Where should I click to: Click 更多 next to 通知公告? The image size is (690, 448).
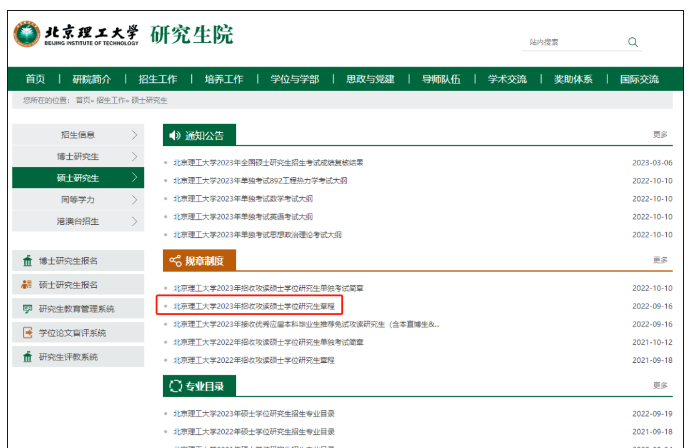(660, 134)
